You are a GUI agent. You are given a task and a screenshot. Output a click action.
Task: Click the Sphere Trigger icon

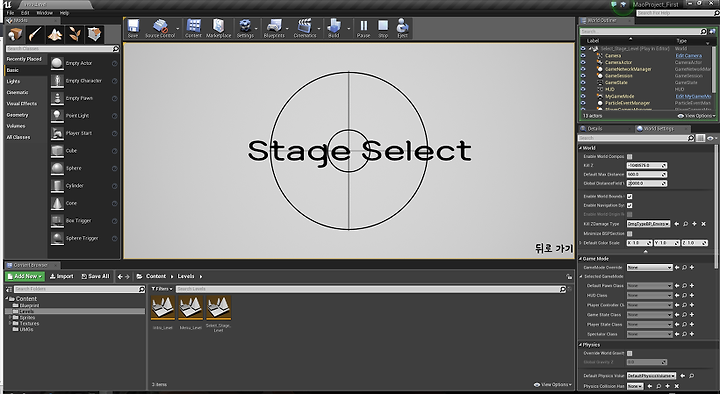tap(57, 238)
